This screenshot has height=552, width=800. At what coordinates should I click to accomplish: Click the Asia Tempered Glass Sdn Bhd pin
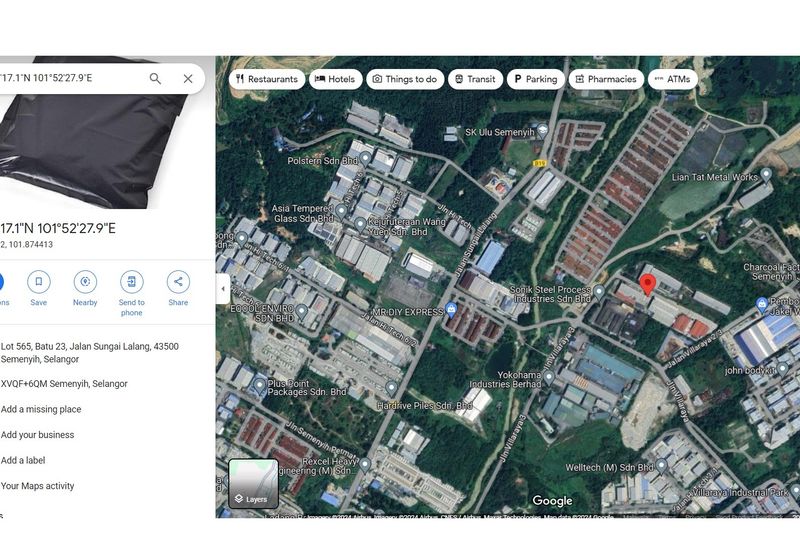341,210
